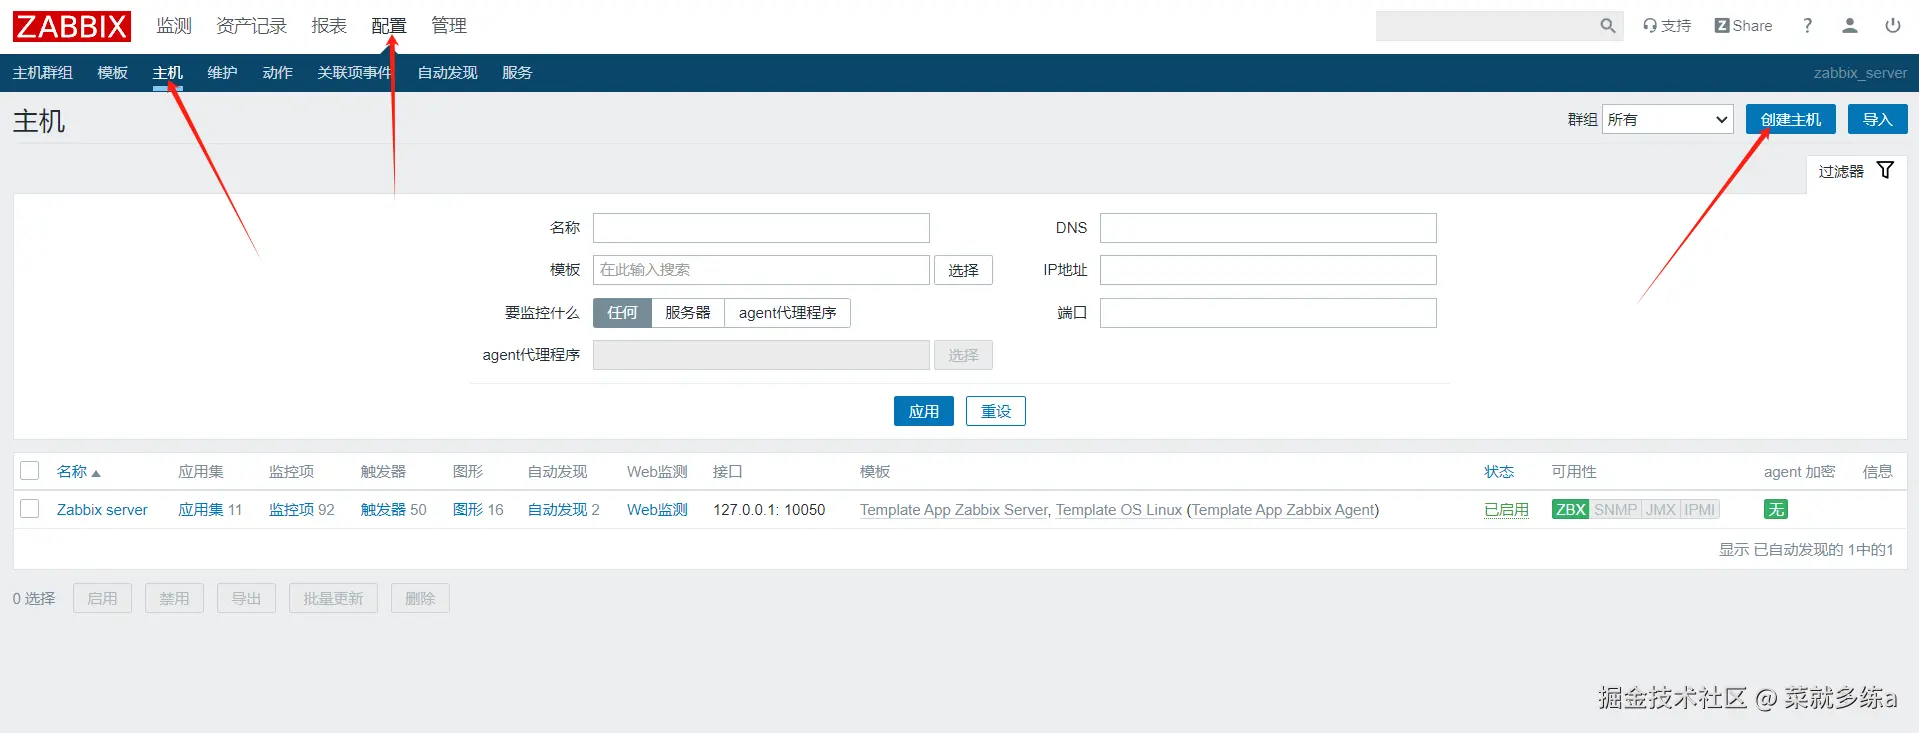Go to the 关联项事件 submenu
The height and width of the screenshot is (733, 1919).
354,73
